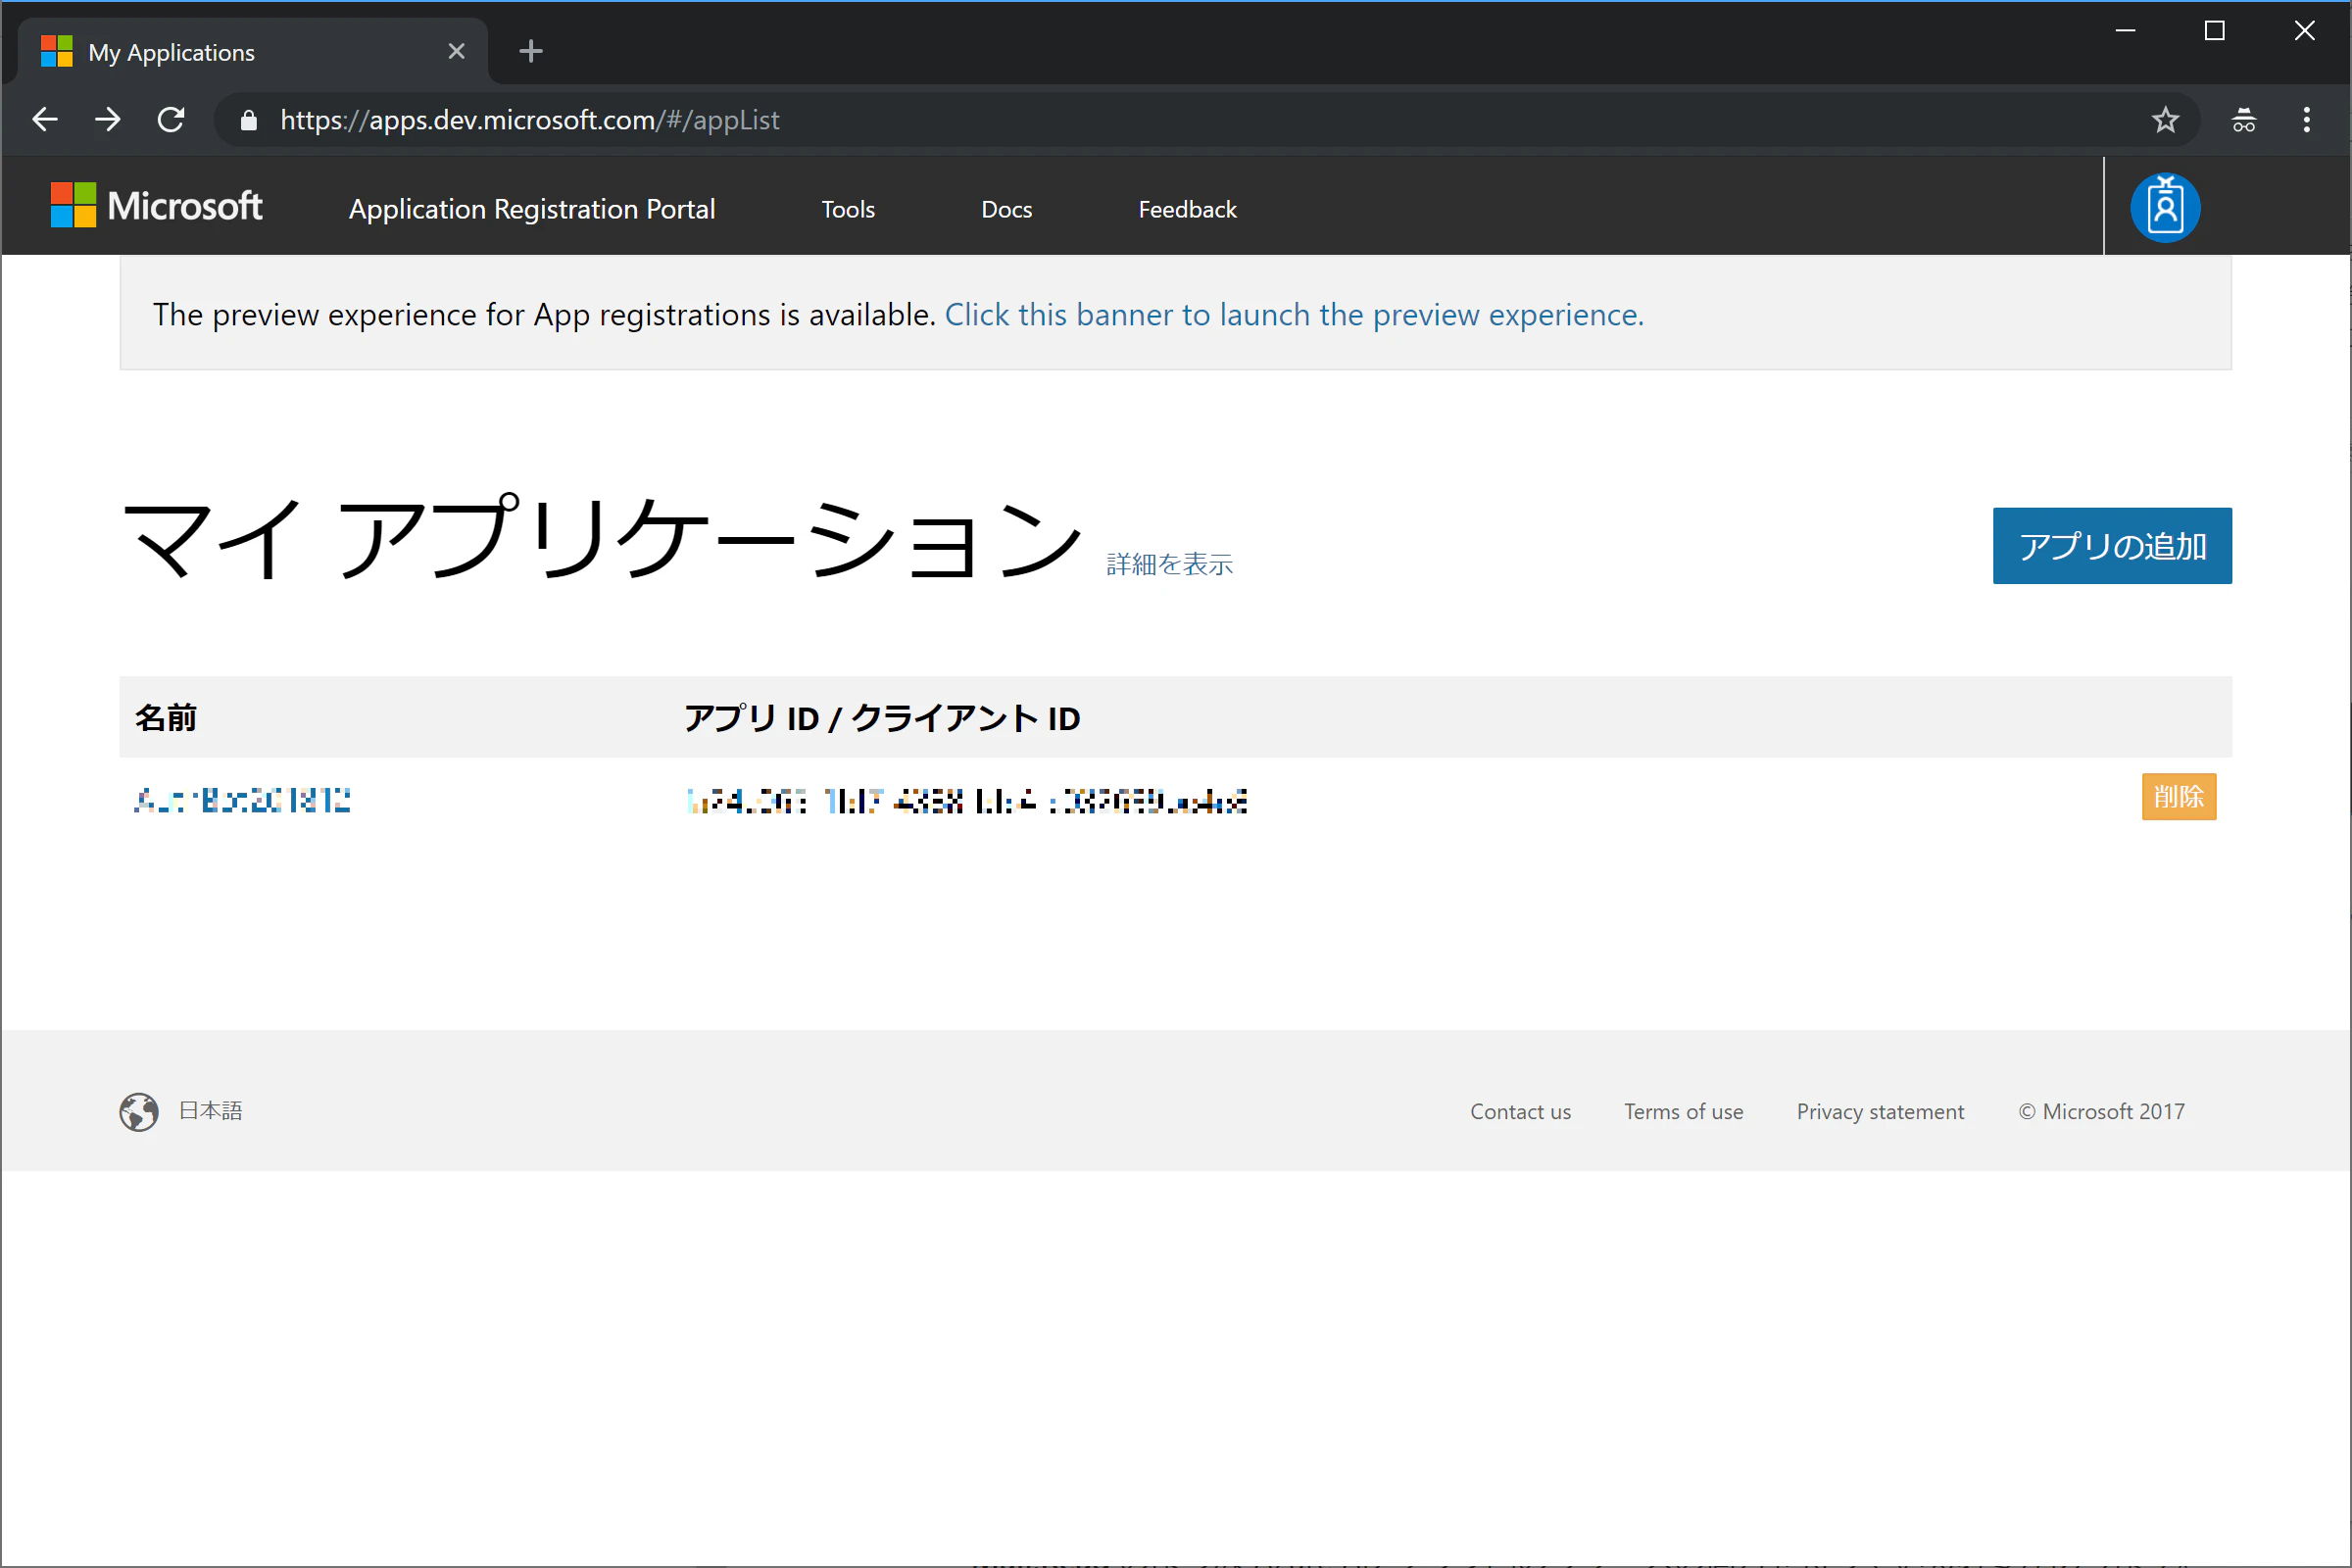Open the Terms of use link
Viewport: 2352px width, 1568px height.
1683,1112
